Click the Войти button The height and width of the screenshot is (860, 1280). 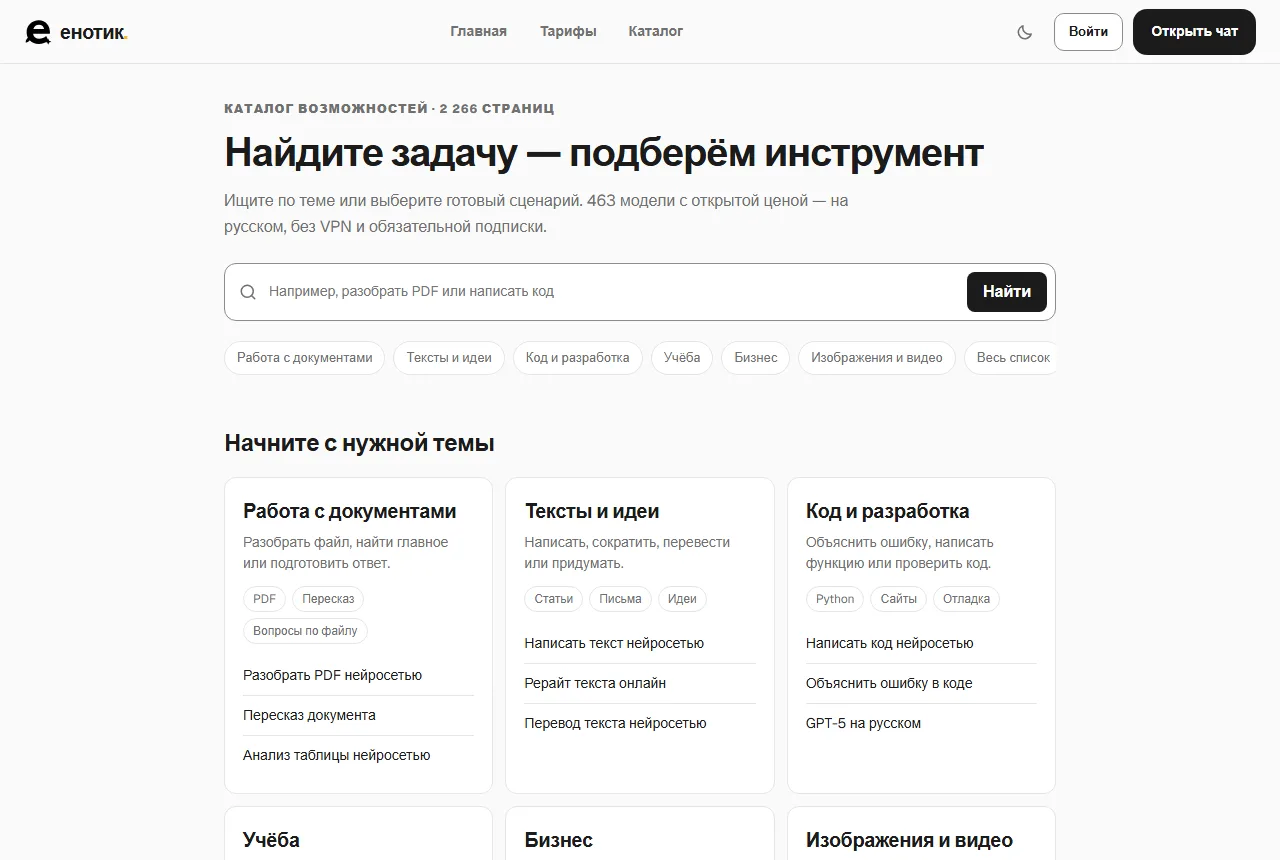1088,32
